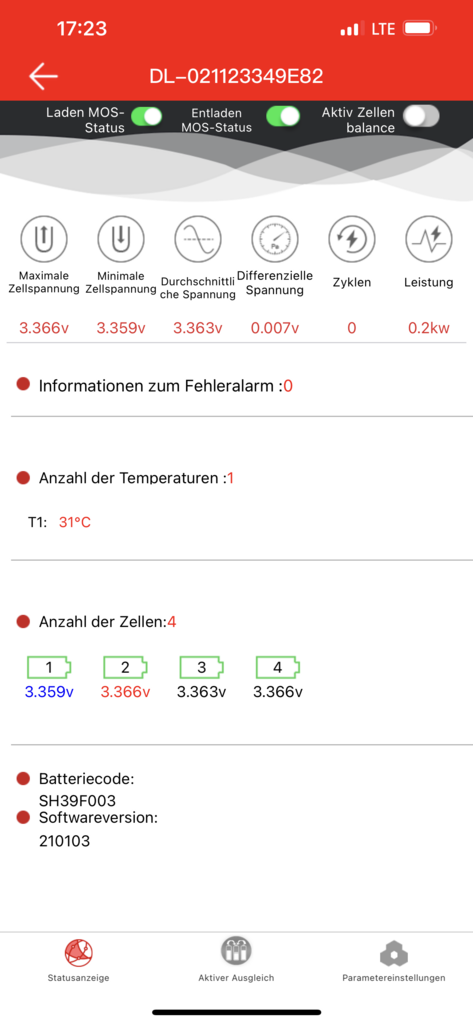
Task: Select cell 1 battery icon
Action: (49, 667)
